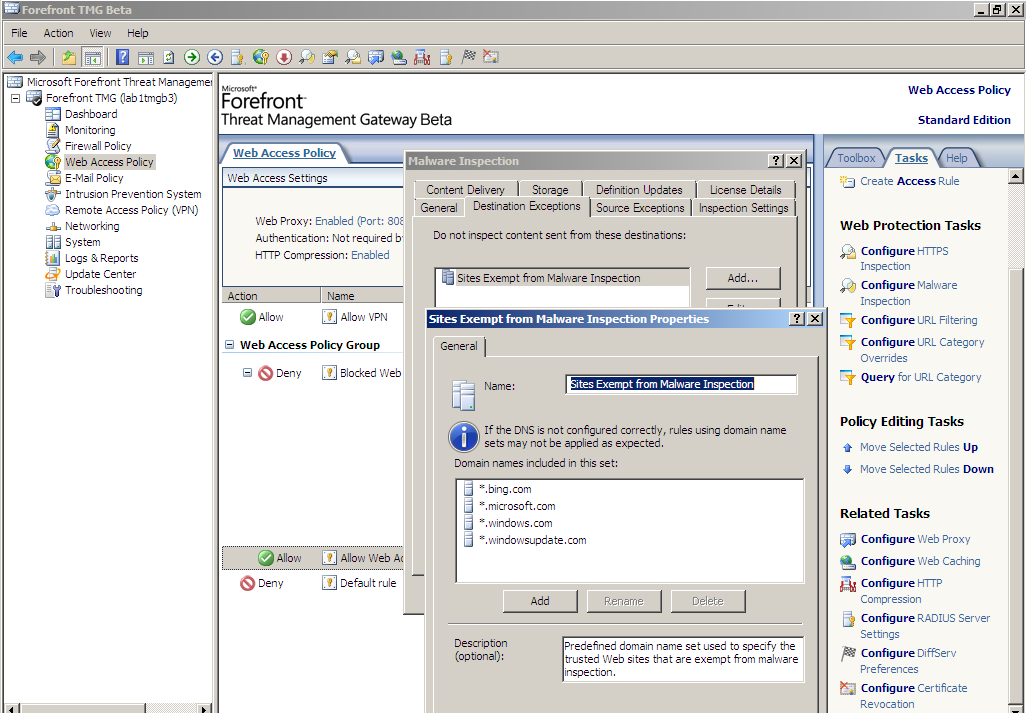Viewport: 1026px width, 713px height.
Task: Switch to the Definition Updates tab
Action: point(639,190)
